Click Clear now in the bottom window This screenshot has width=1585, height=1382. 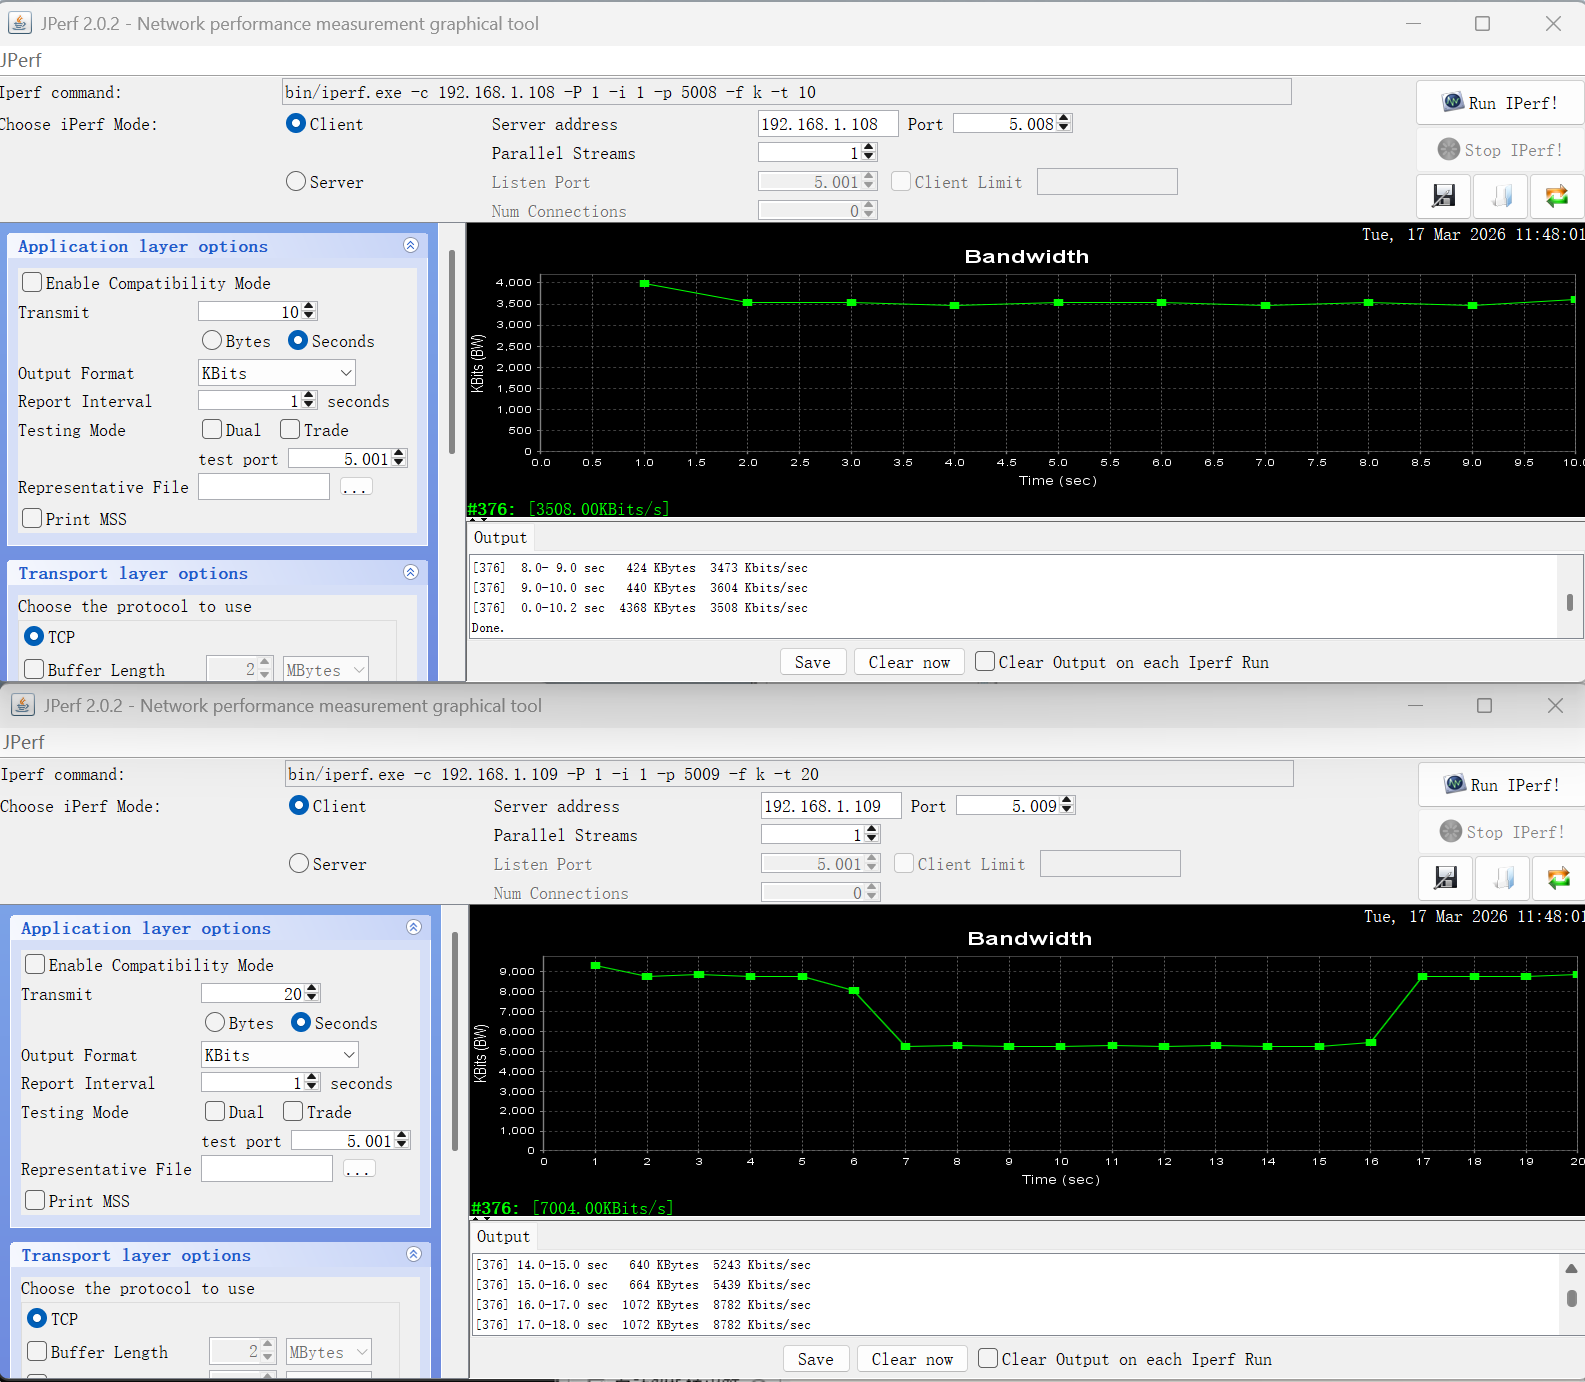[912, 1359]
